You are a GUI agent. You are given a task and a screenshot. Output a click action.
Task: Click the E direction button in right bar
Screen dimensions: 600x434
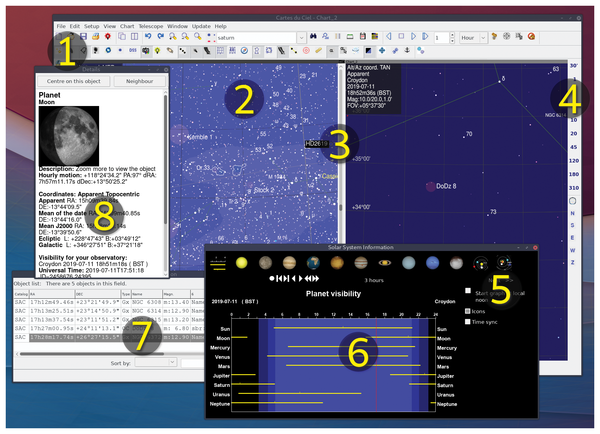click(572, 238)
